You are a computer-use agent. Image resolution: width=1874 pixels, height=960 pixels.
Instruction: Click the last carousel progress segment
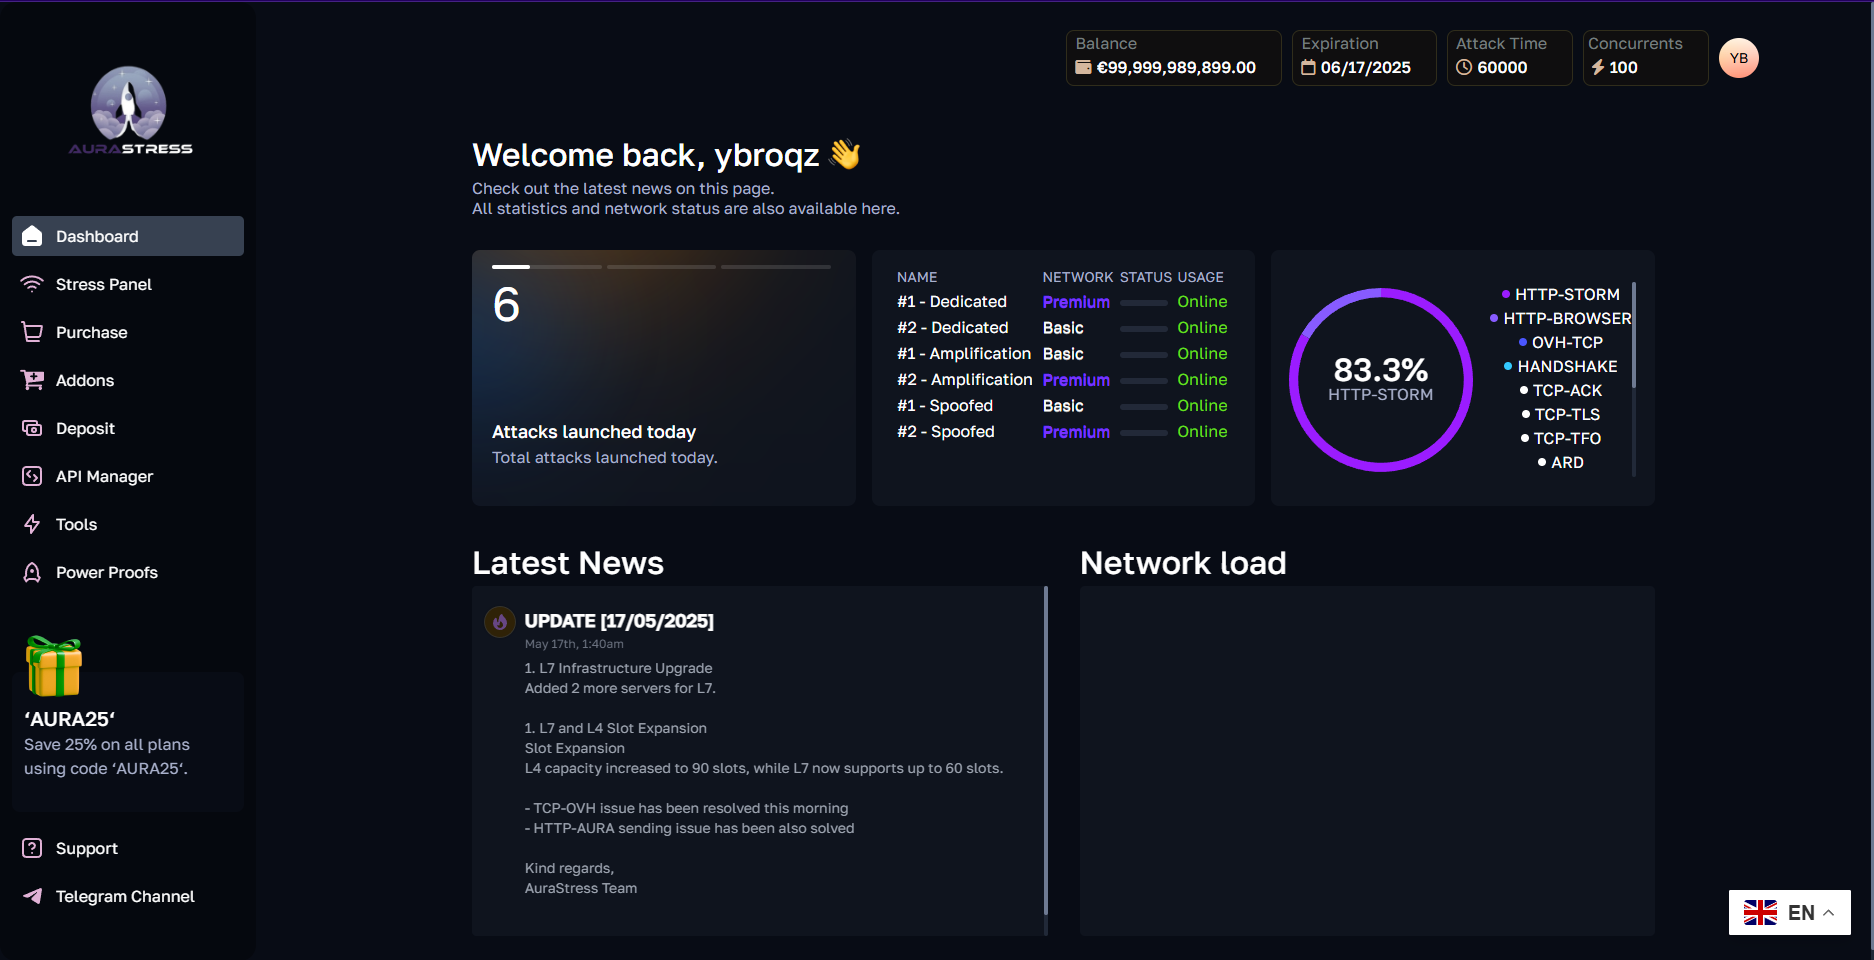coord(776,267)
